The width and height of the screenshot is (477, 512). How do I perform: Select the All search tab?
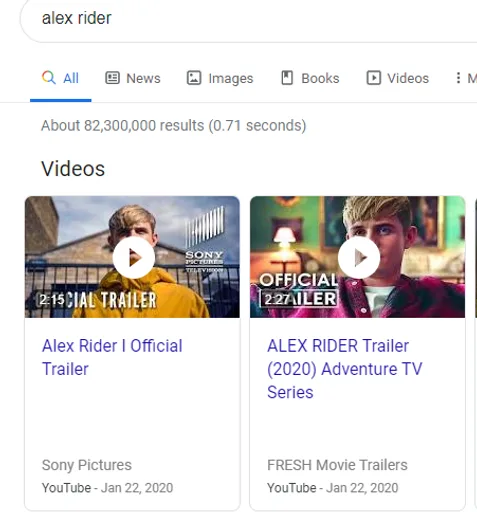coord(60,79)
